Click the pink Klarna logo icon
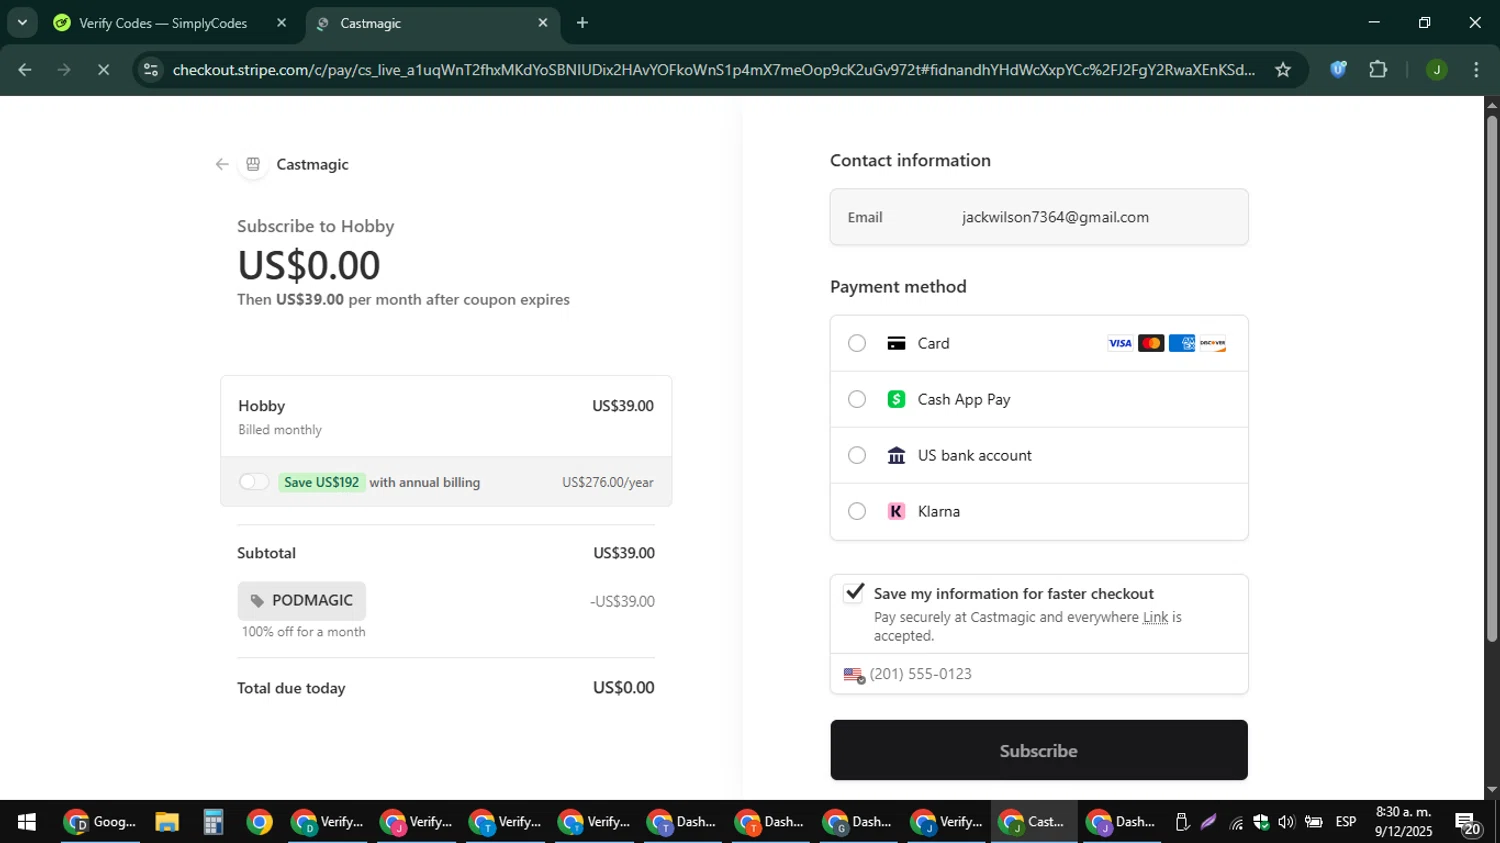The width and height of the screenshot is (1500, 843). click(x=896, y=511)
